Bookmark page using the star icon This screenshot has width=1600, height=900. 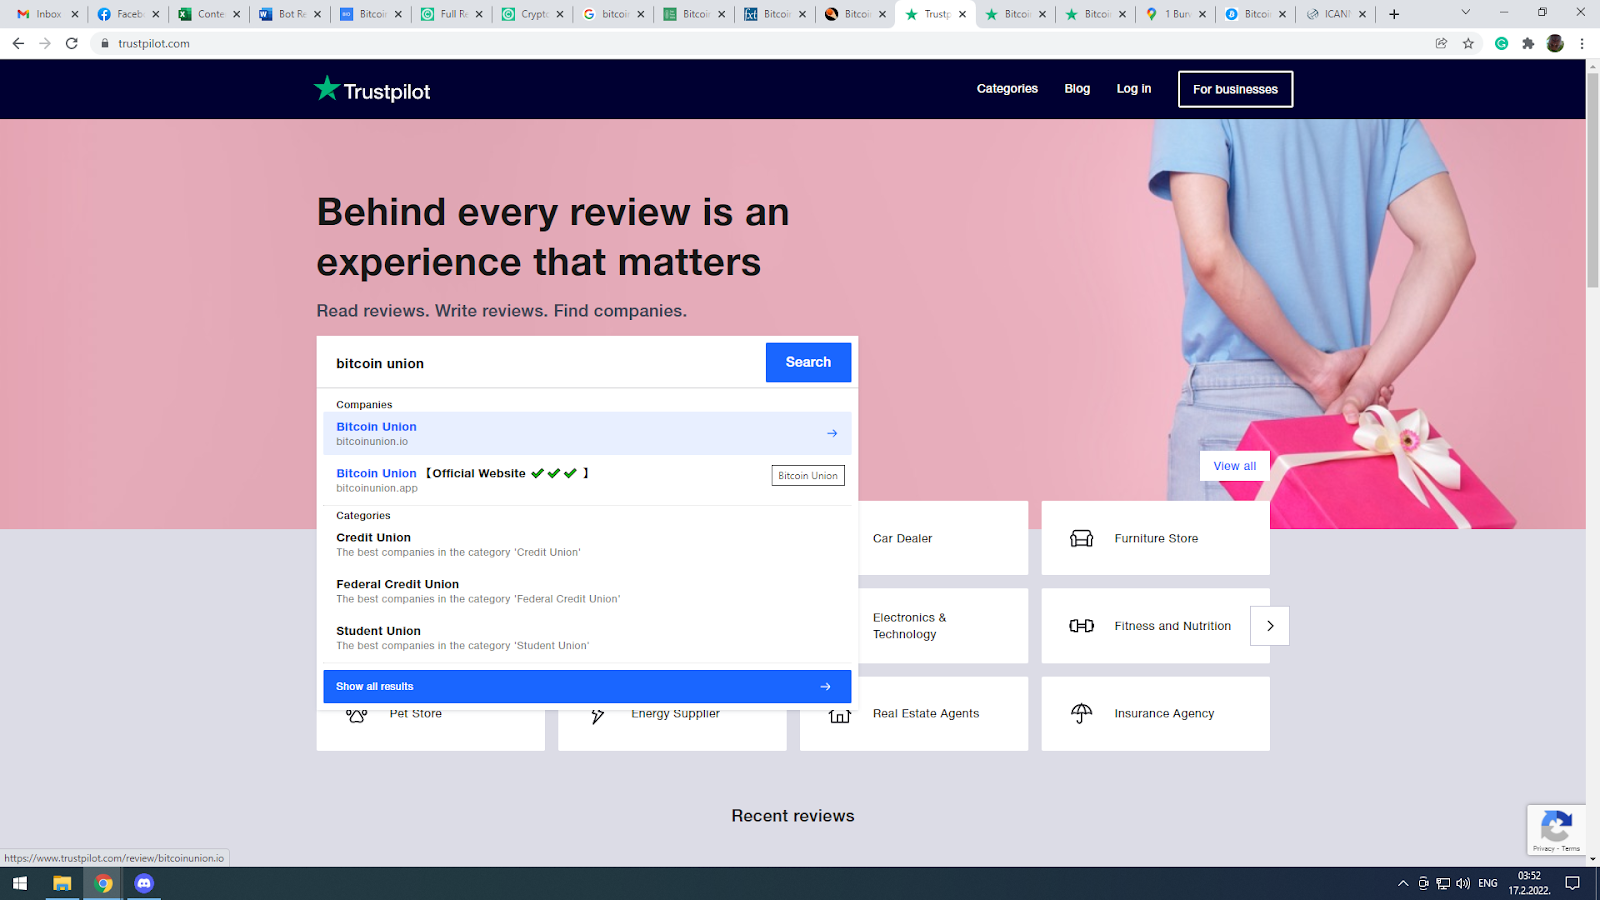pos(1468,43)
